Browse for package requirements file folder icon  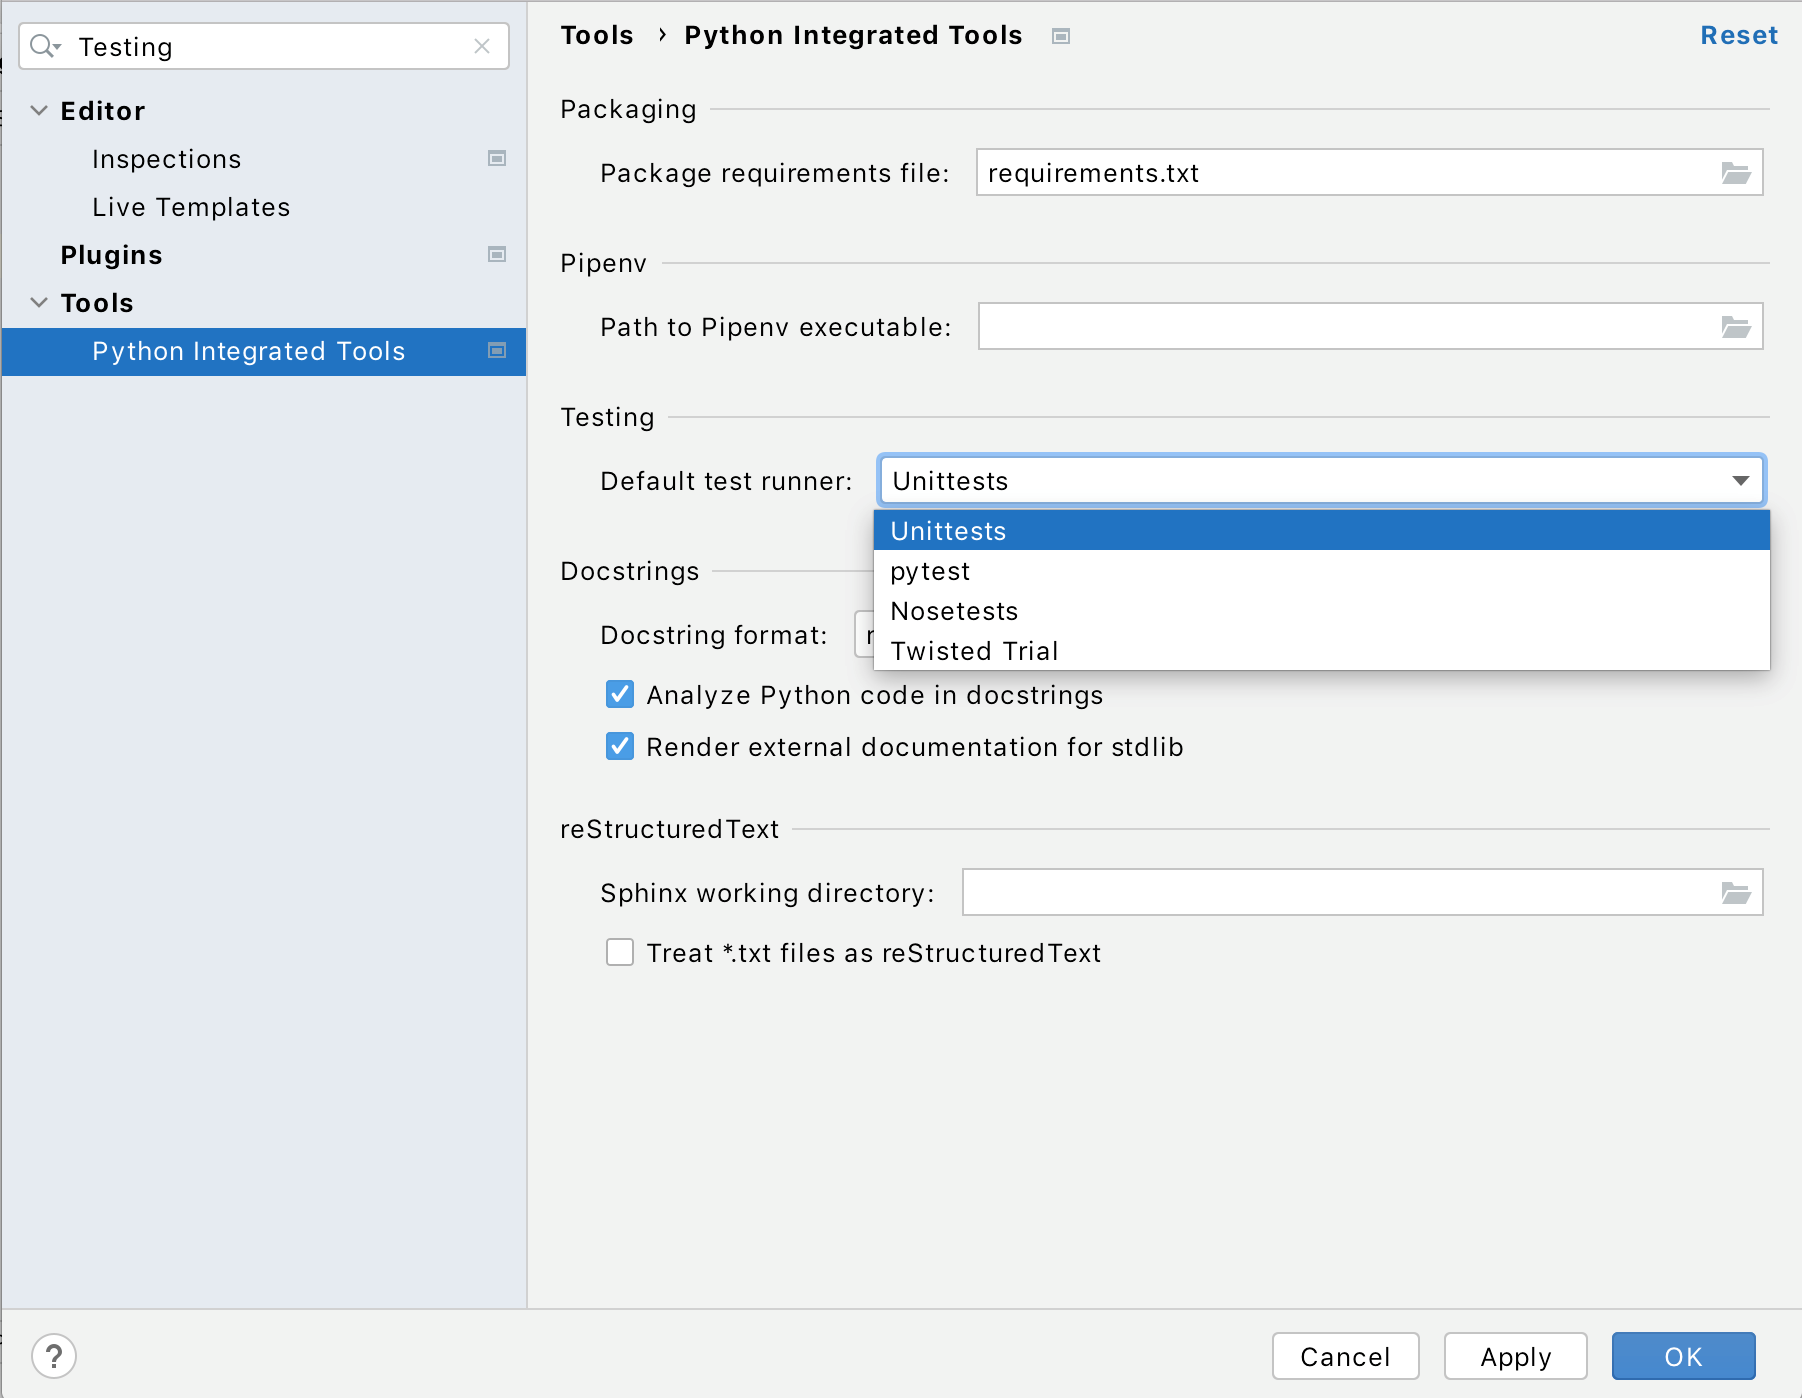click(1735, 173)
